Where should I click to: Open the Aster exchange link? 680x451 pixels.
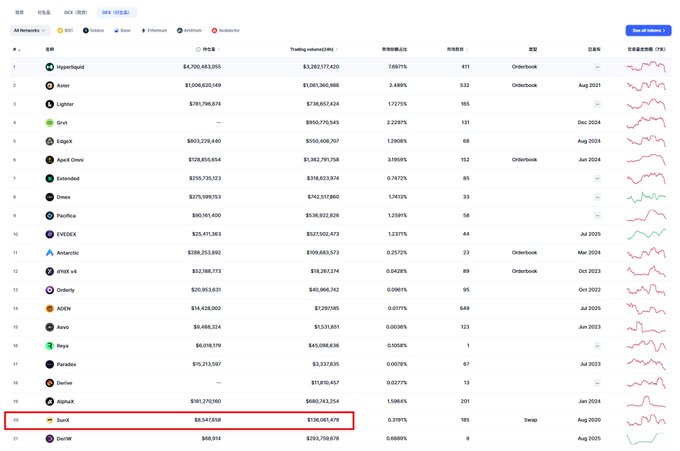point(63,85)
